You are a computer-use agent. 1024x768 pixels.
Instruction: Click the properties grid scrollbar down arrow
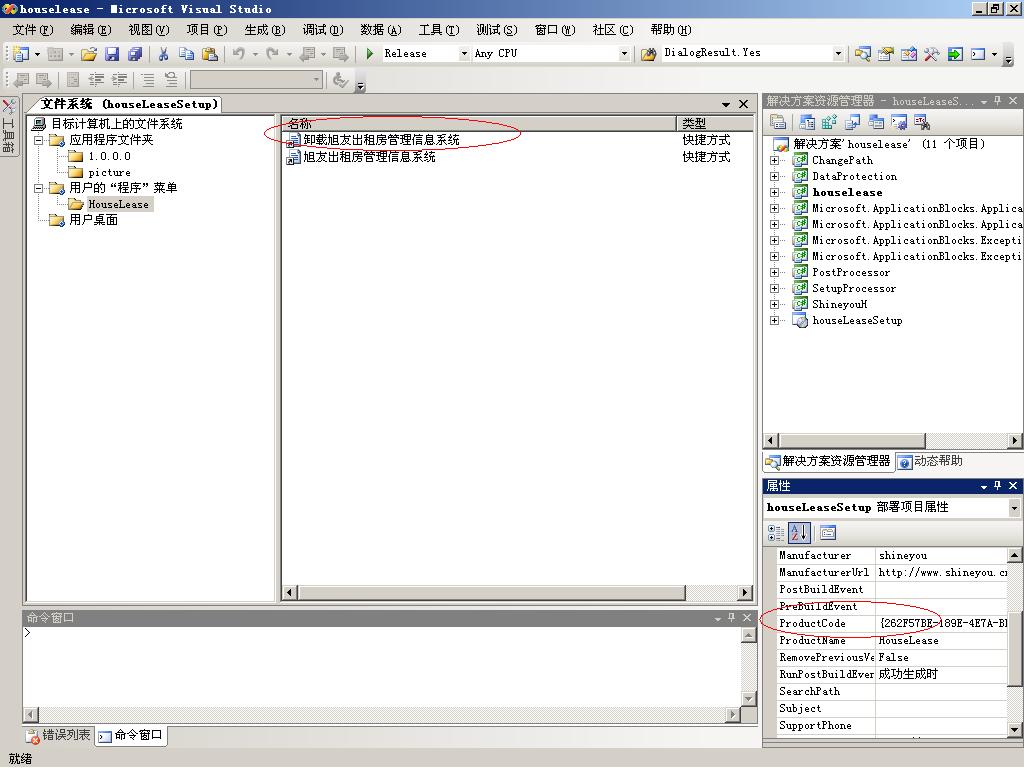(x=1014, y=729)
